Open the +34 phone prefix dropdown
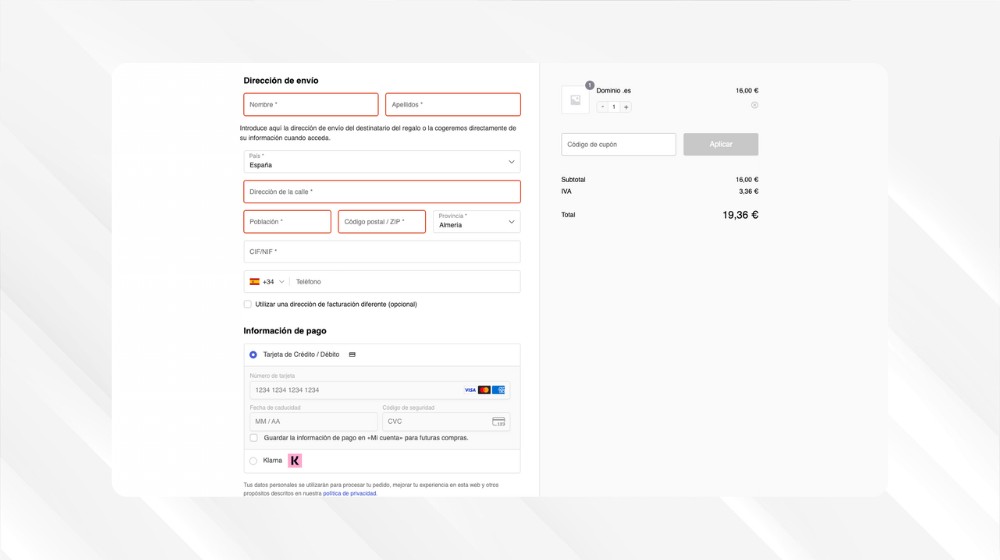 pyautogui.click(x=267, y=281)
